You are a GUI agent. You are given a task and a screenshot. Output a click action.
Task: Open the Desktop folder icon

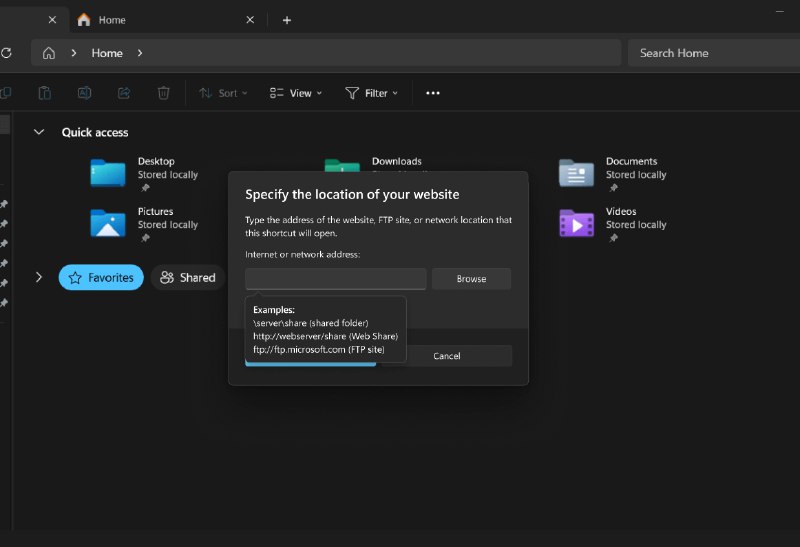pyautogui.click(x=108, y=173)
